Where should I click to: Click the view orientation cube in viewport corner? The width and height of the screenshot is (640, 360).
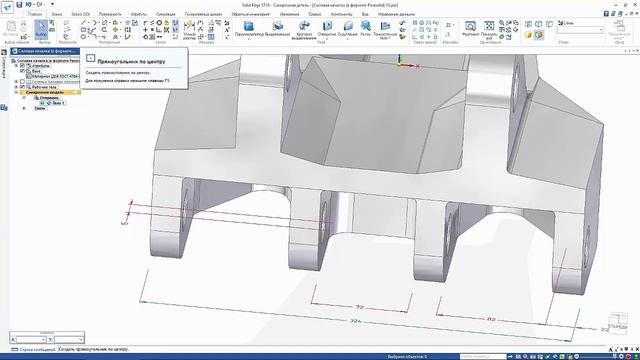tap(618, 323)
